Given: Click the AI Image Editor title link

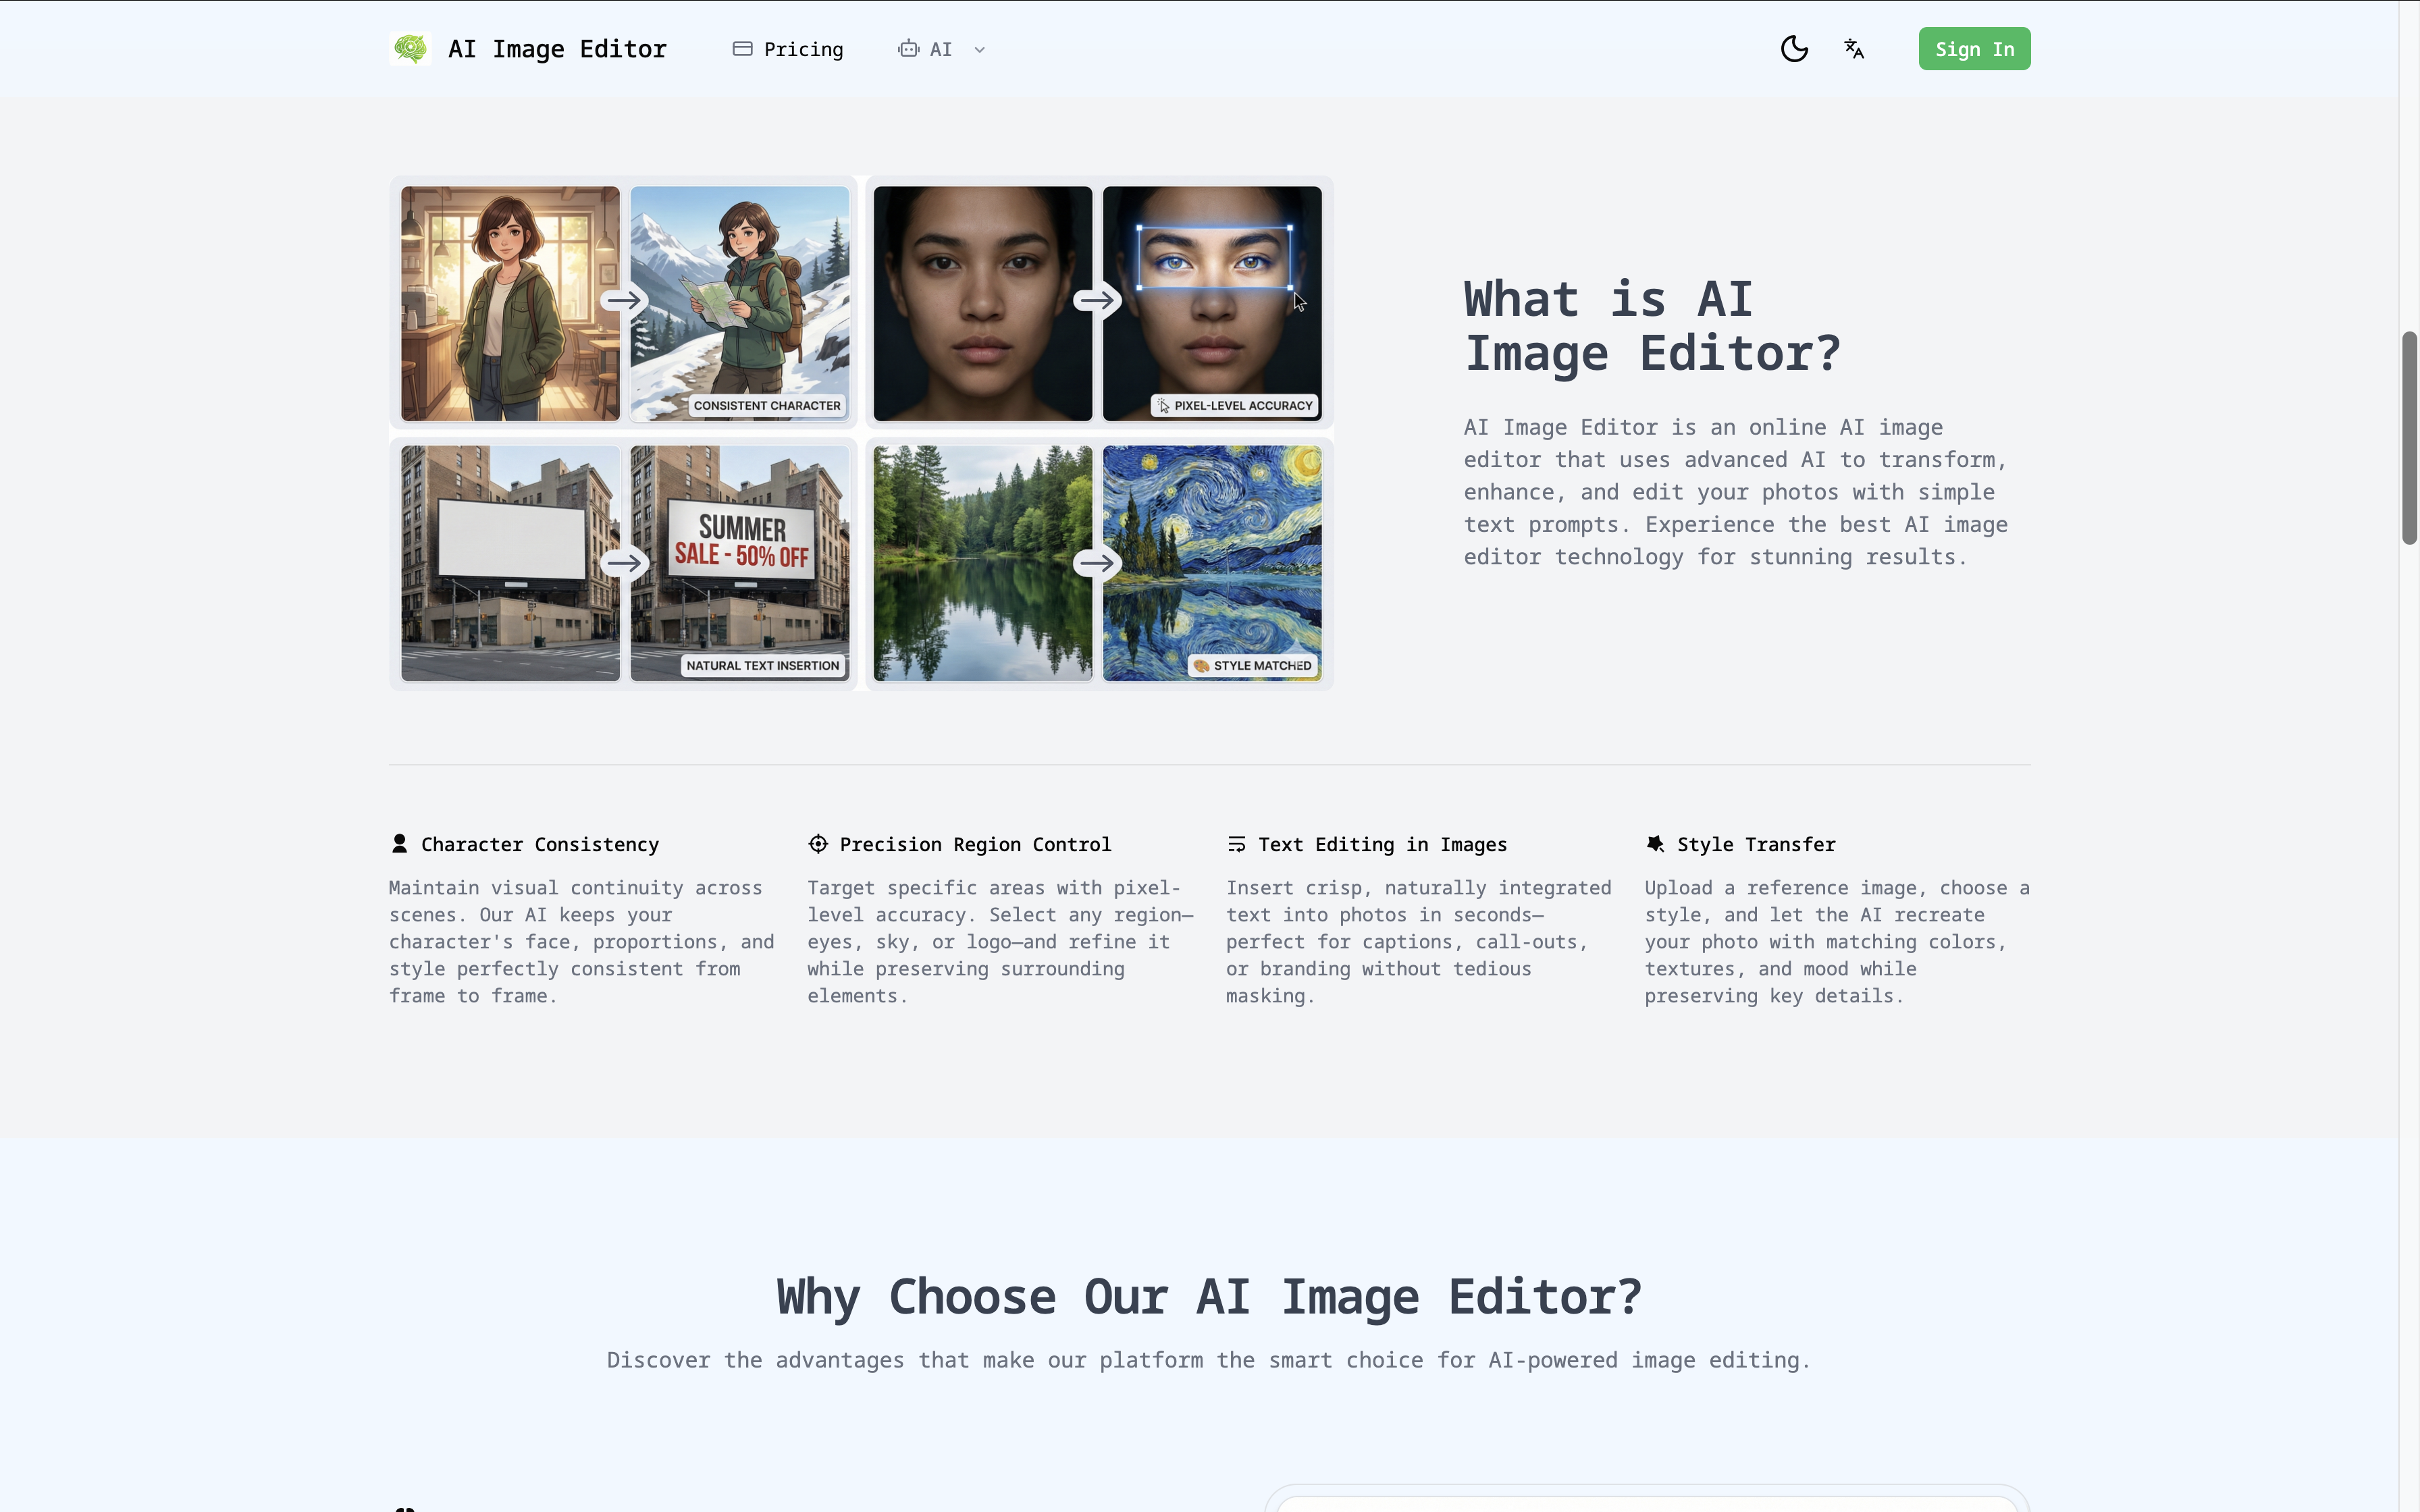Looking at the screenshot, I should pos(557,48).
